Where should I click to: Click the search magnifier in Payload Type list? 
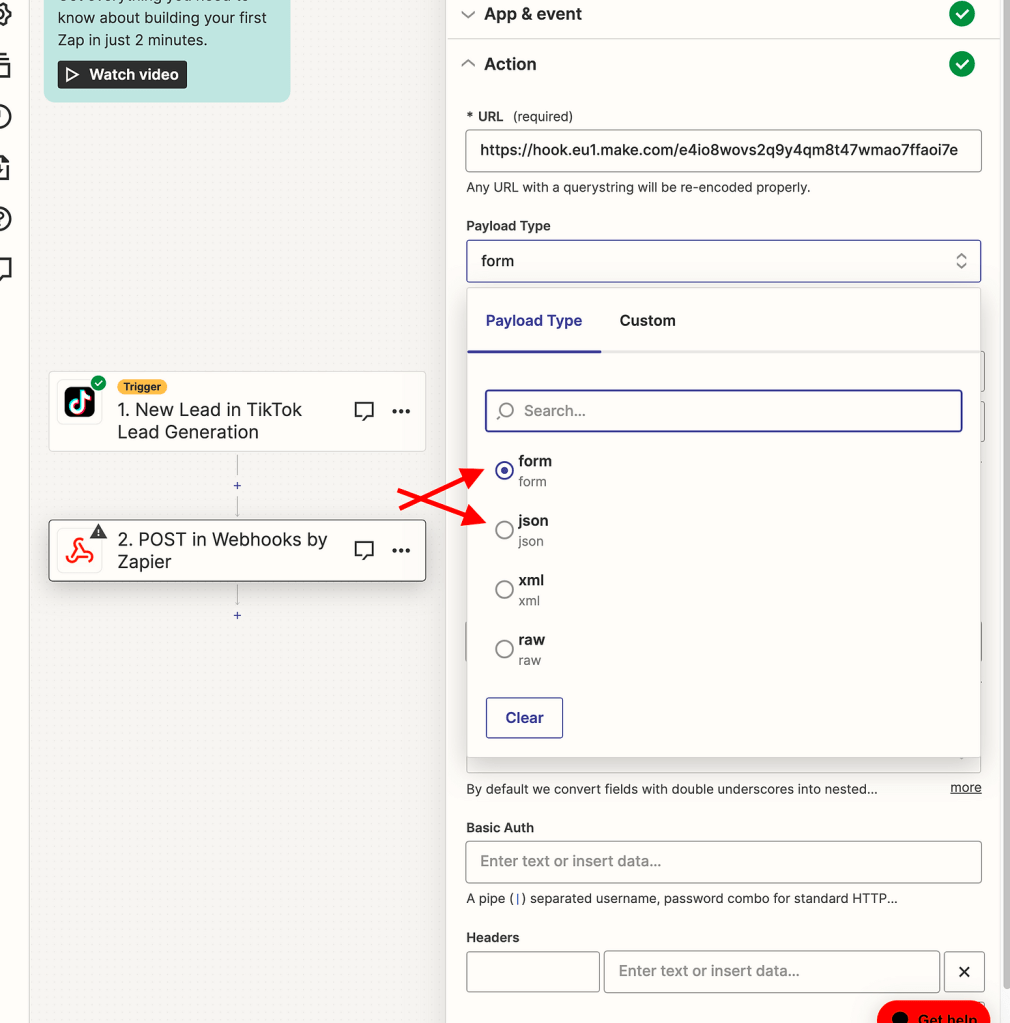click(505, 411)
